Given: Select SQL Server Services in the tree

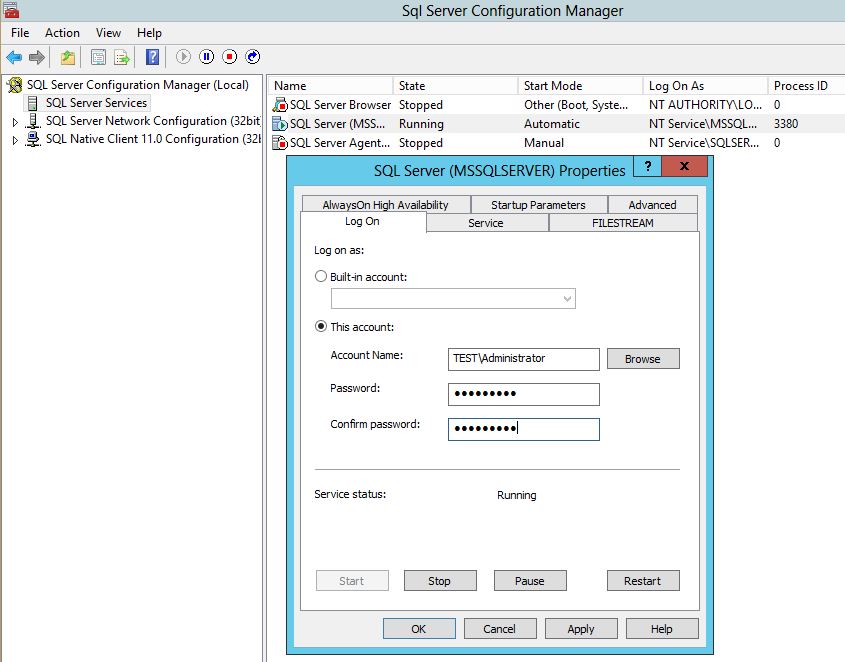Looking at the screenshot, I should (x=96, y=103).
